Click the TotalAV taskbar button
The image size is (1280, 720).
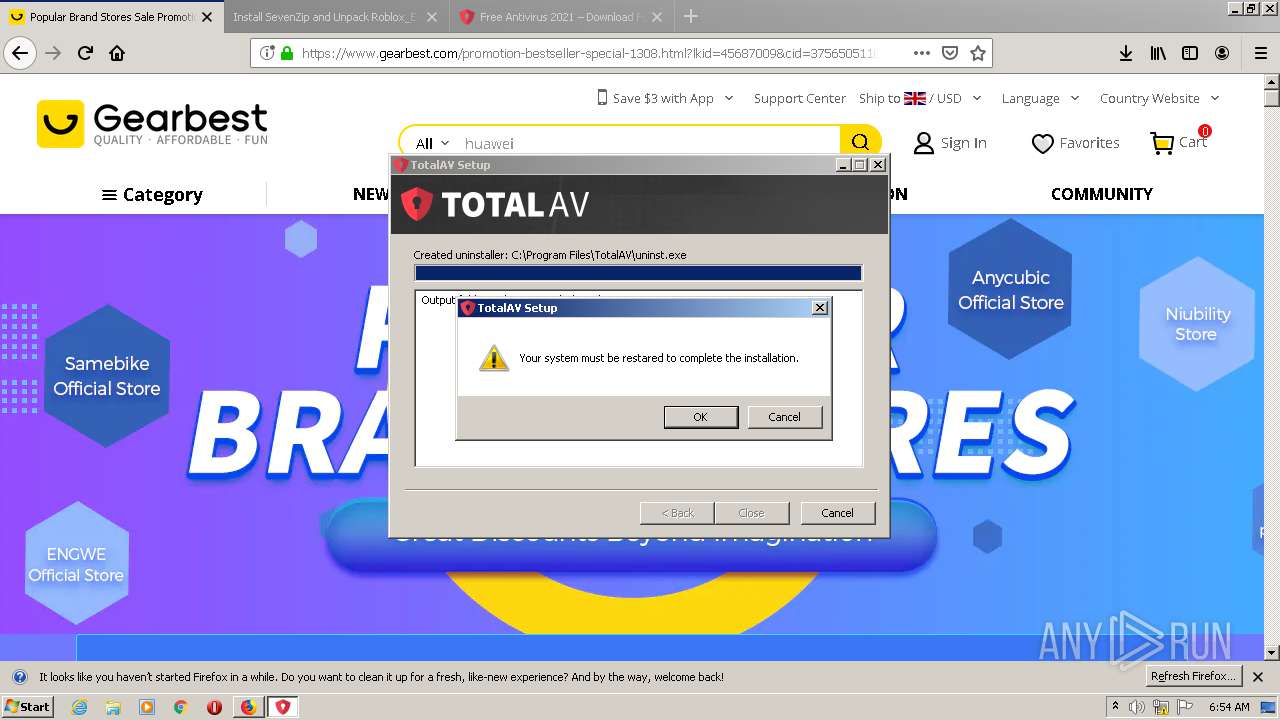click(x=283, y=707)
